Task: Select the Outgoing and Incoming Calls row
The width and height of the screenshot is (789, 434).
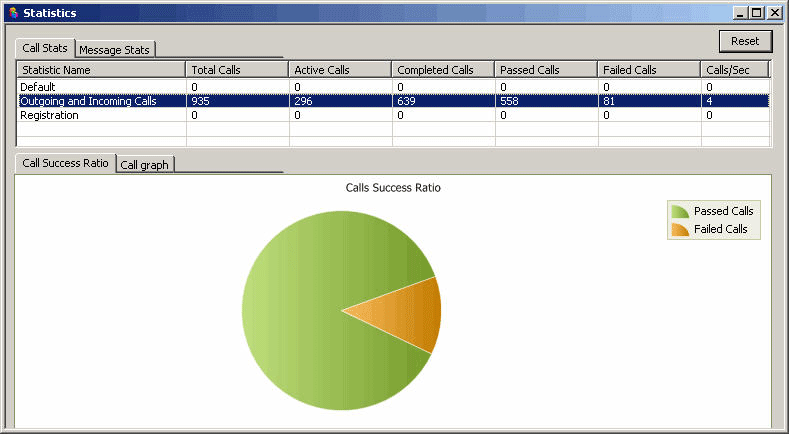Action: (100, 101)
